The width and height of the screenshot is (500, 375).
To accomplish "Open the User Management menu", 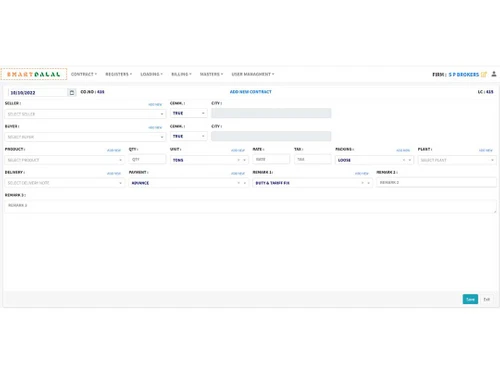I will click(253, 74).
